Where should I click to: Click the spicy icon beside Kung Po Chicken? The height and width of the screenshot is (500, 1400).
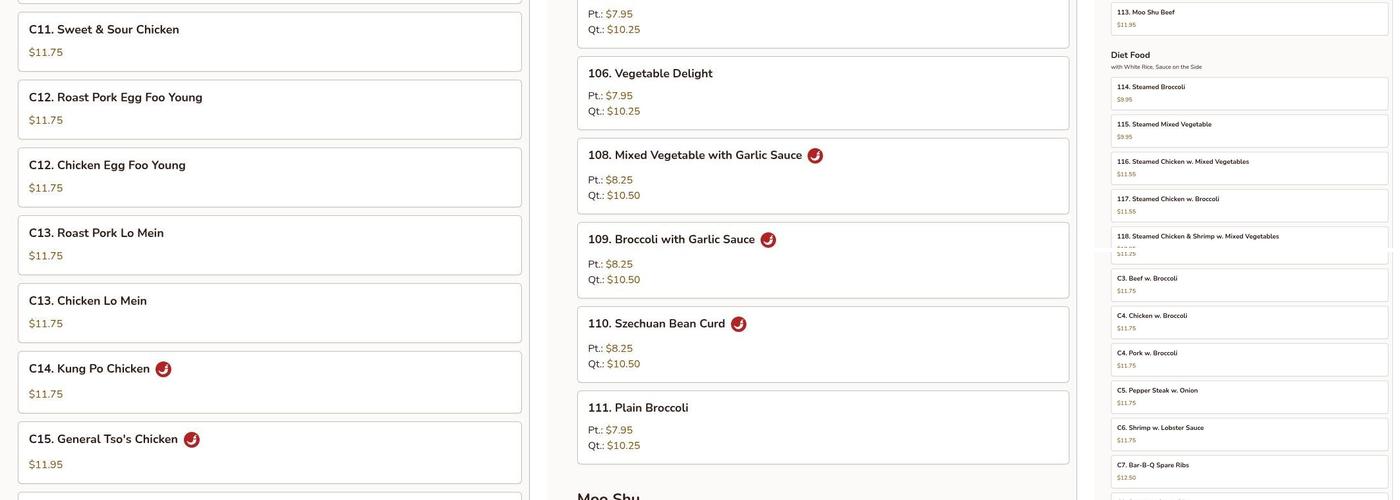163,370
